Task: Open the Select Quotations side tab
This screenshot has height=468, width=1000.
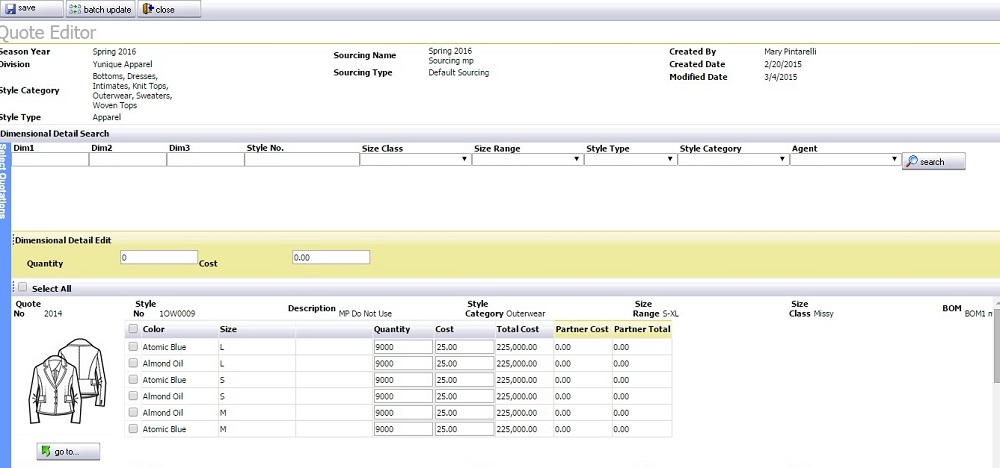Action: 5,182
